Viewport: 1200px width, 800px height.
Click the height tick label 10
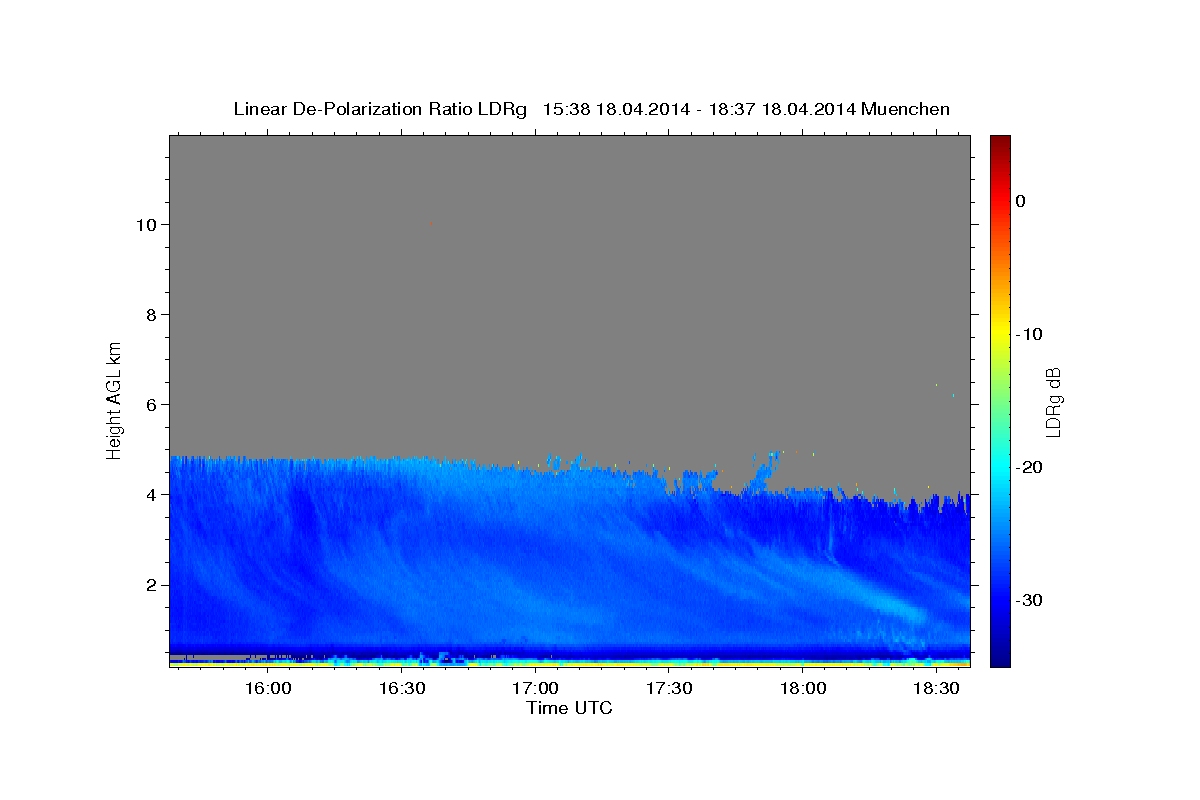[x=147, y=225]
